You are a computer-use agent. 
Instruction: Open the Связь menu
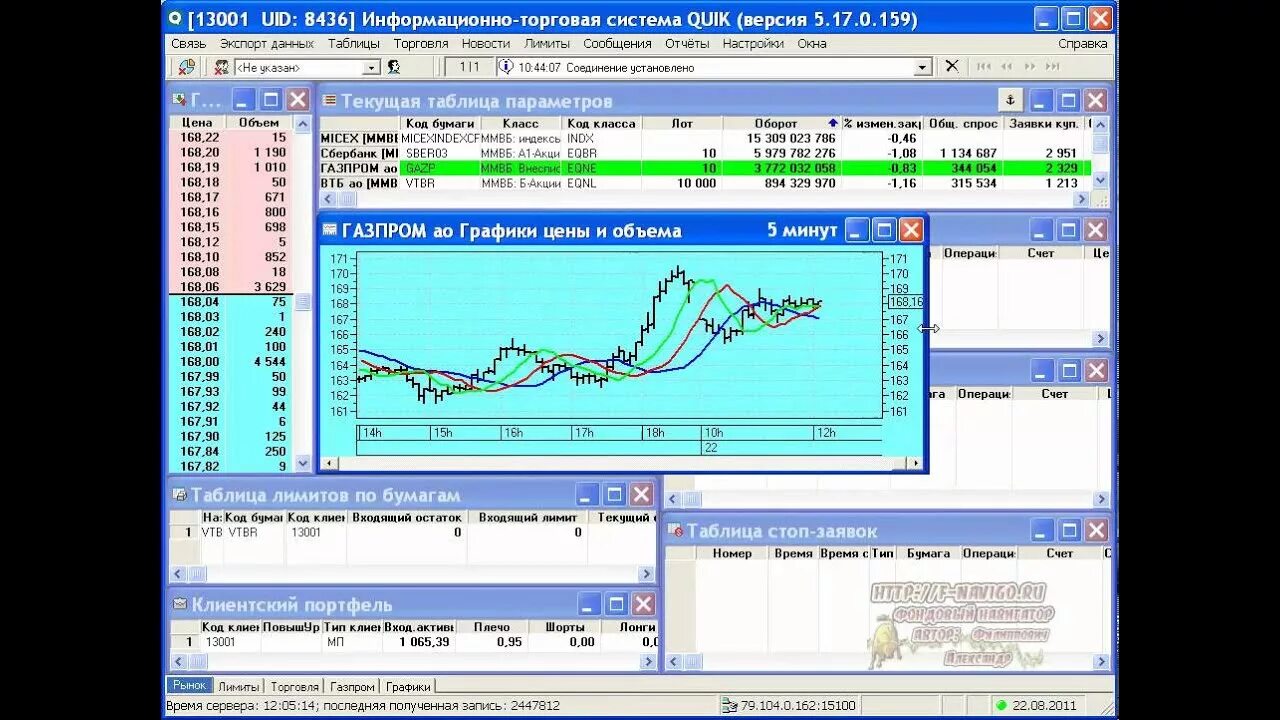coord(188,43)
